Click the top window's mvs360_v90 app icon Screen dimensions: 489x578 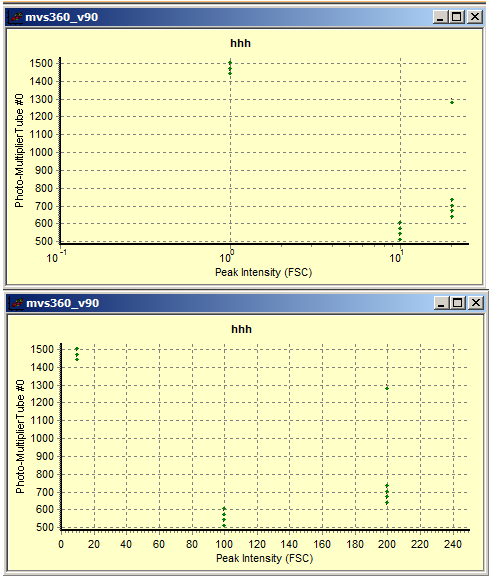click(16, 17)
